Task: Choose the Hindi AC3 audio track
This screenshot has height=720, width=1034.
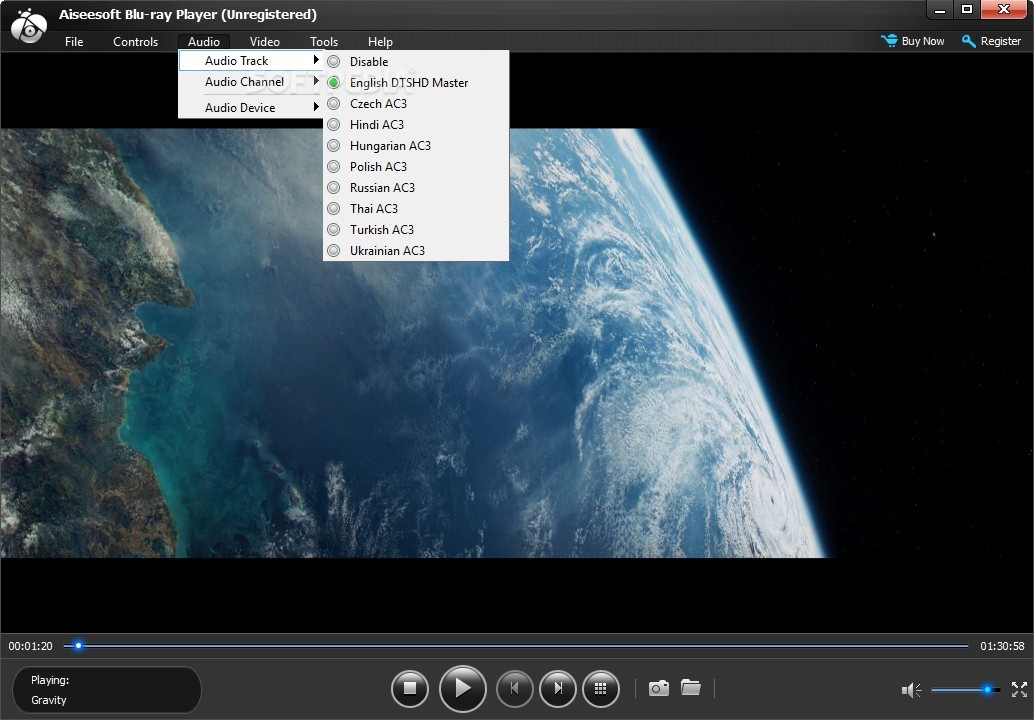Action: [416, 125]
